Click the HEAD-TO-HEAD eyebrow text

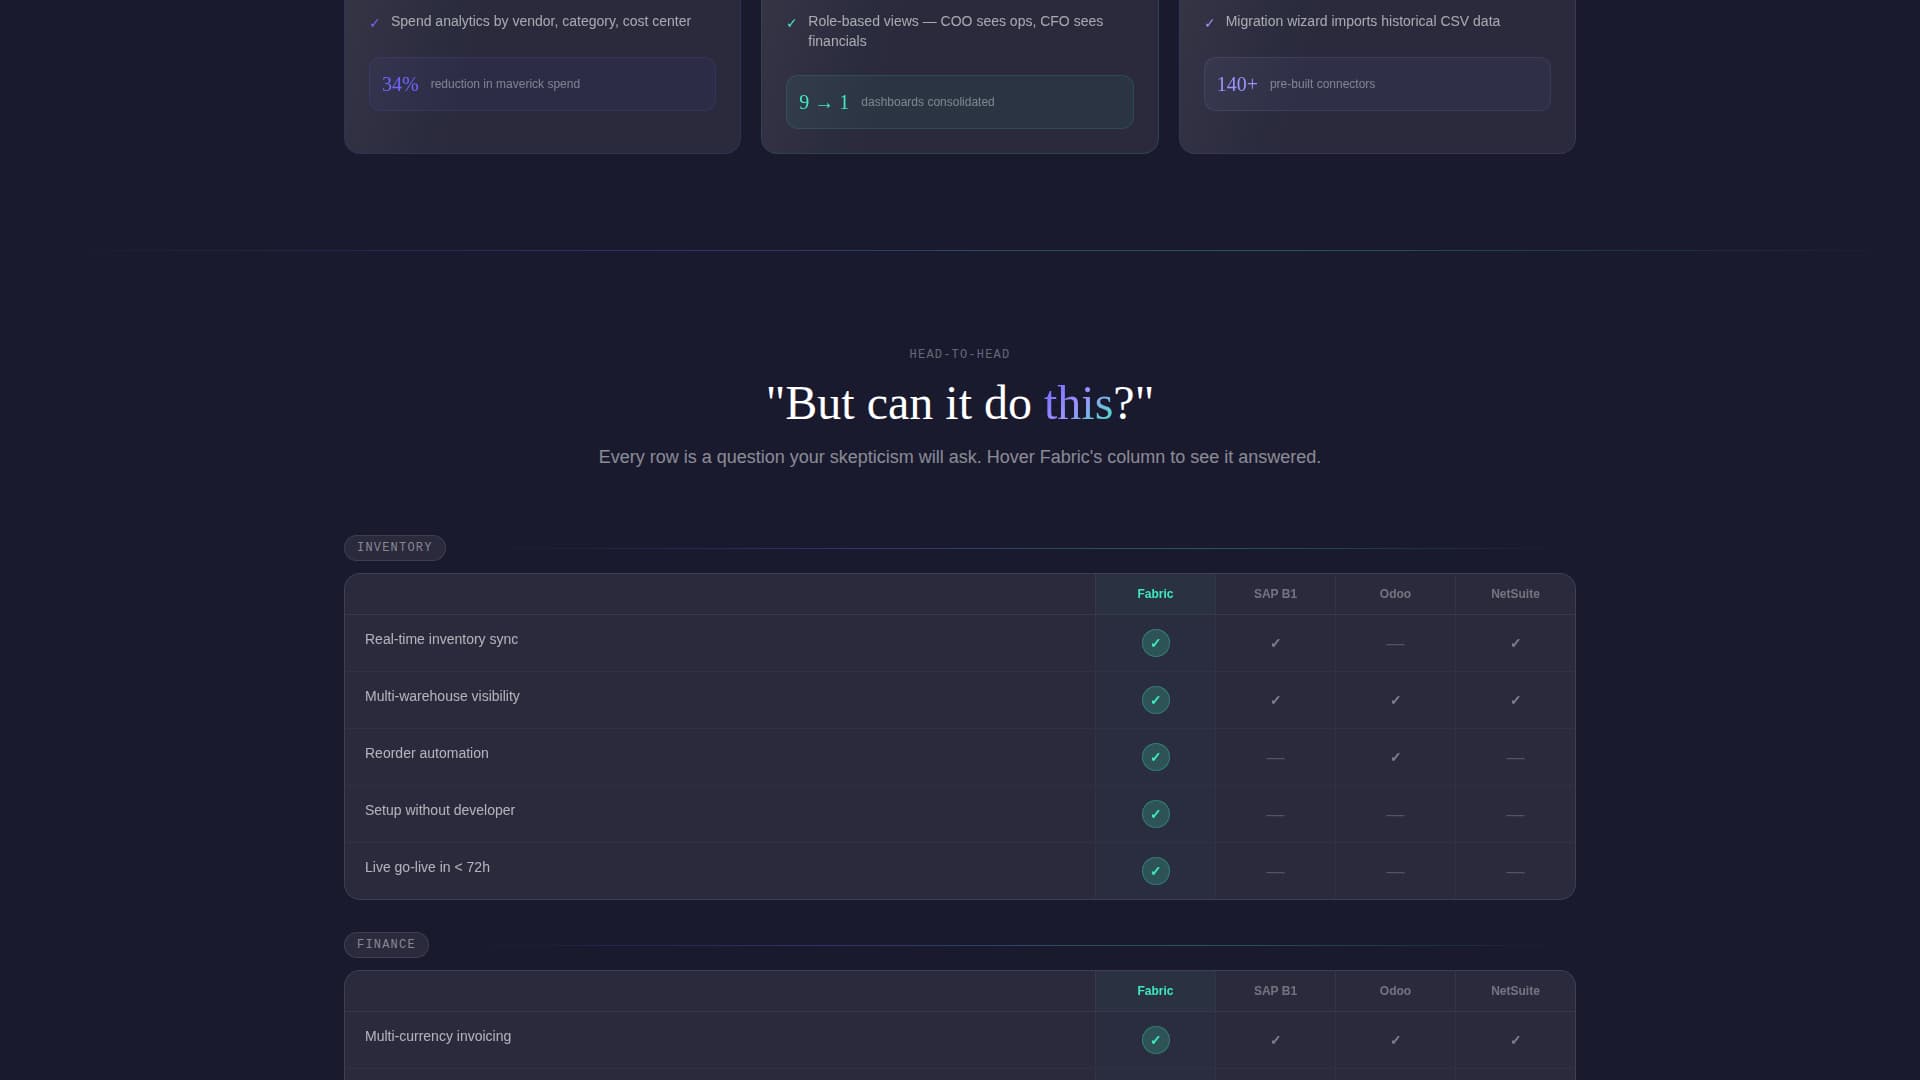(x=959, y=354)
